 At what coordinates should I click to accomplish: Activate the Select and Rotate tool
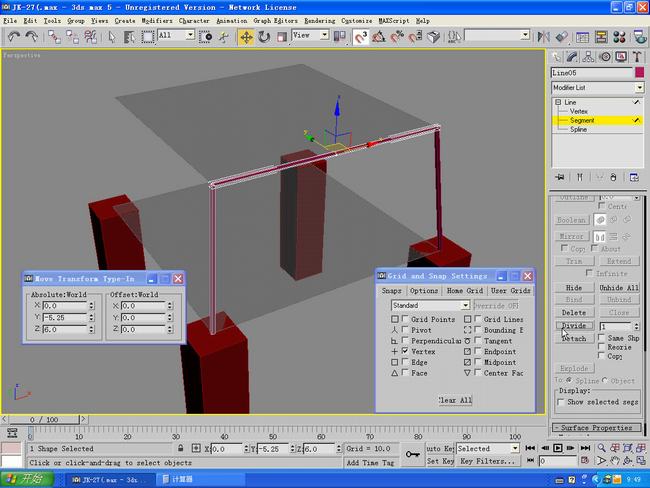[x=264, y=37]
